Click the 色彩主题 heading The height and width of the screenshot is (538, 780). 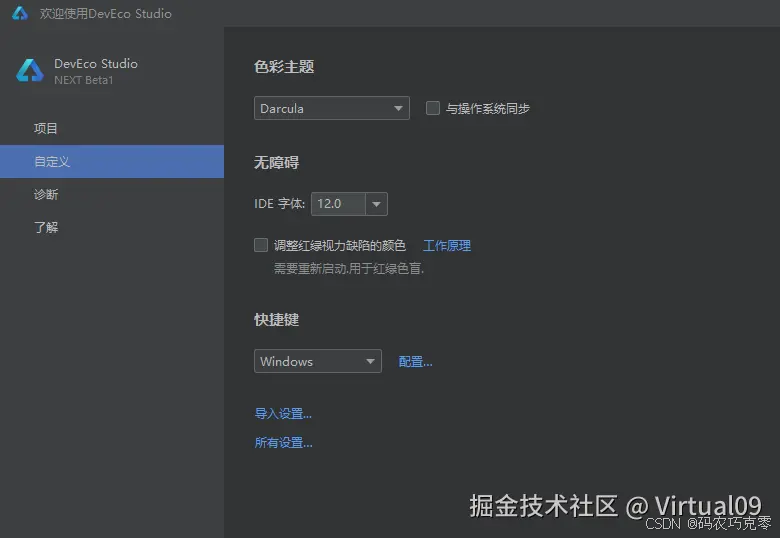(284, 67)
